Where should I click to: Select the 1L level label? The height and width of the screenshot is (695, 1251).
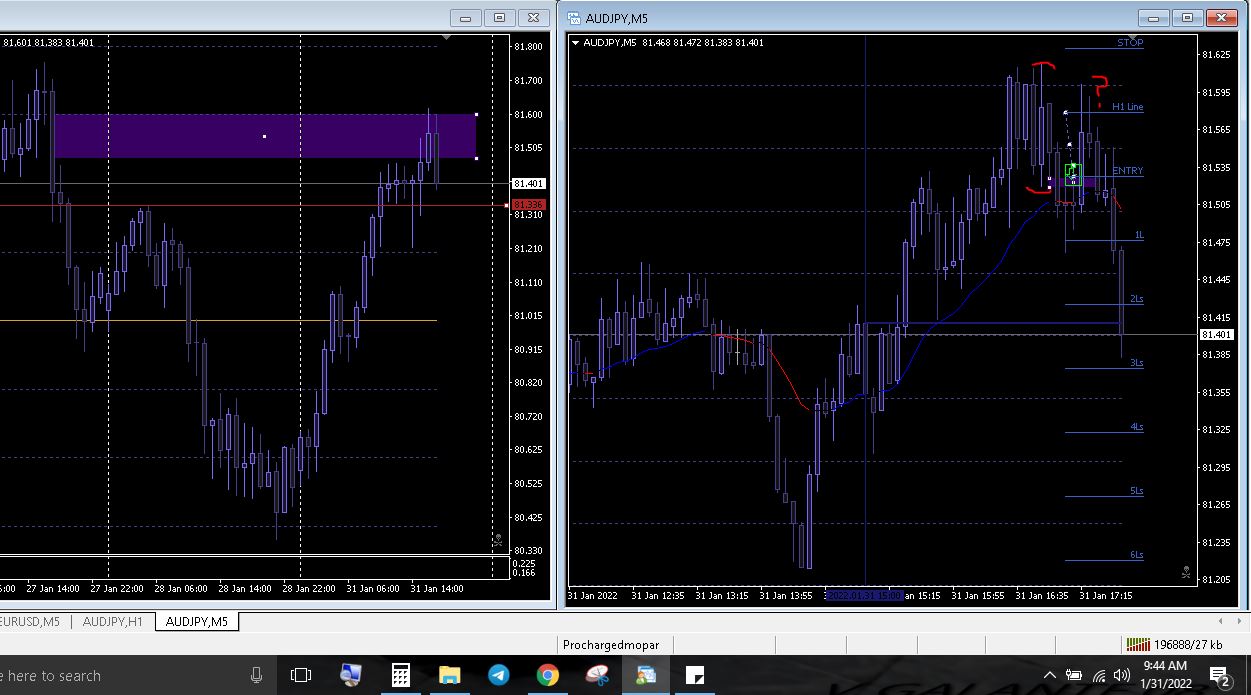click(x=1139, y=235)
